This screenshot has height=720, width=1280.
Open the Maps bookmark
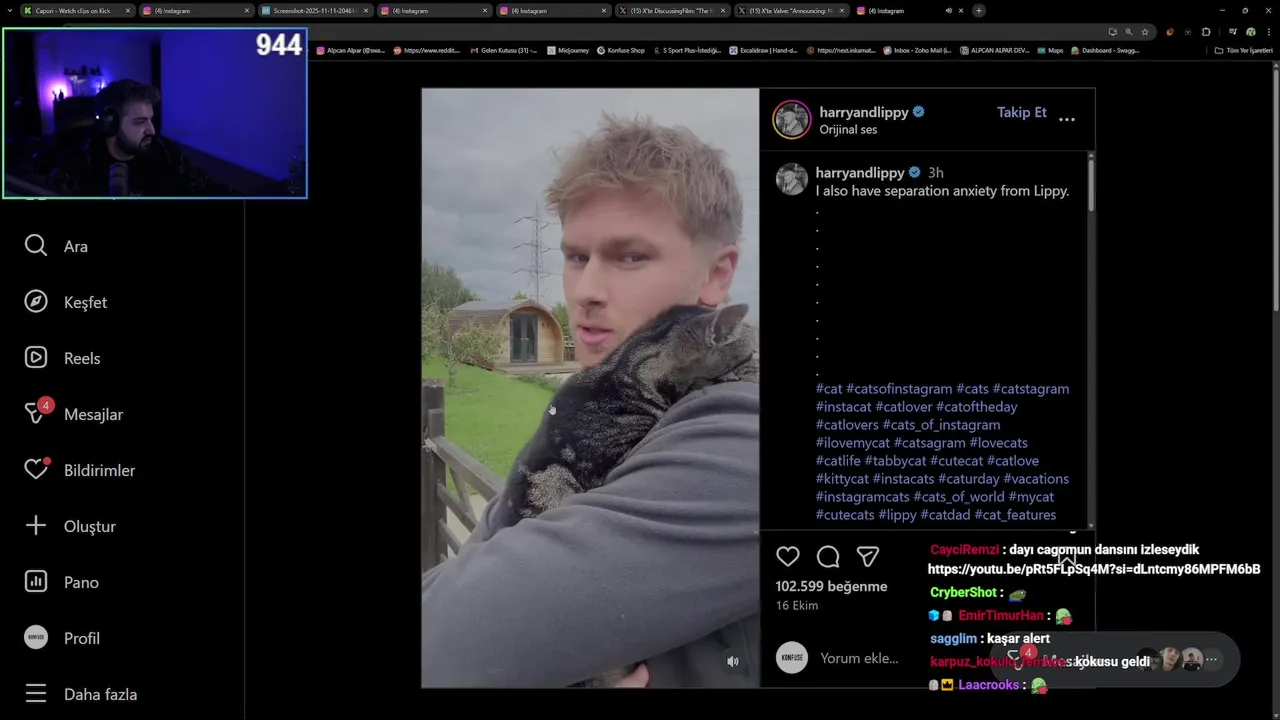pyautogui.click(x=1050, y=50)
